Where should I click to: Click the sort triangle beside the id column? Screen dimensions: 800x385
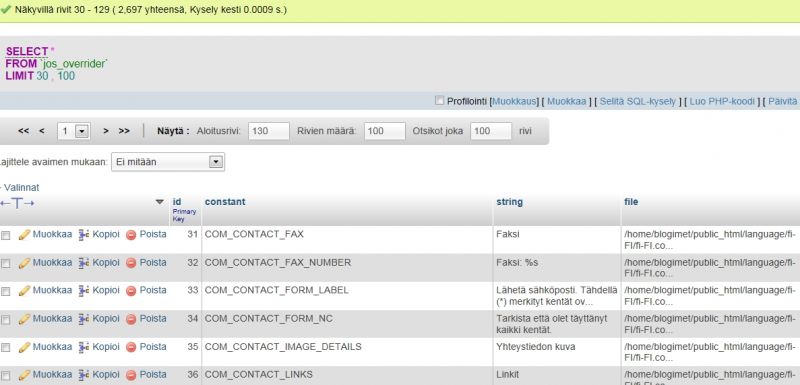click(x=160, y=202)
